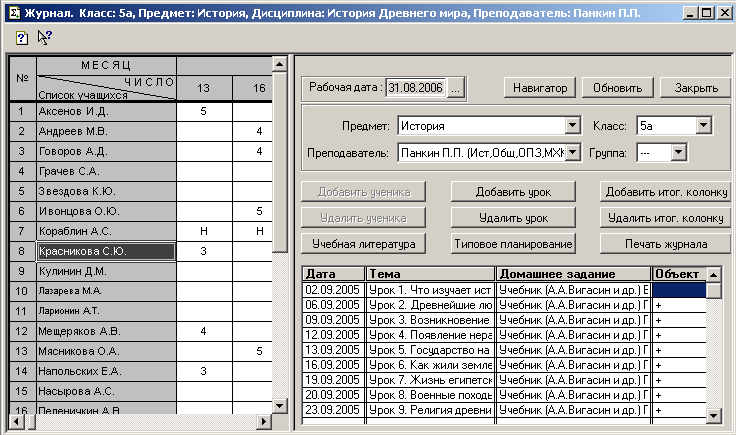This screenshot has width=736, height=435.
Task: Click topic Урок 9. Религия древни
Action: [x=430, y=410]
